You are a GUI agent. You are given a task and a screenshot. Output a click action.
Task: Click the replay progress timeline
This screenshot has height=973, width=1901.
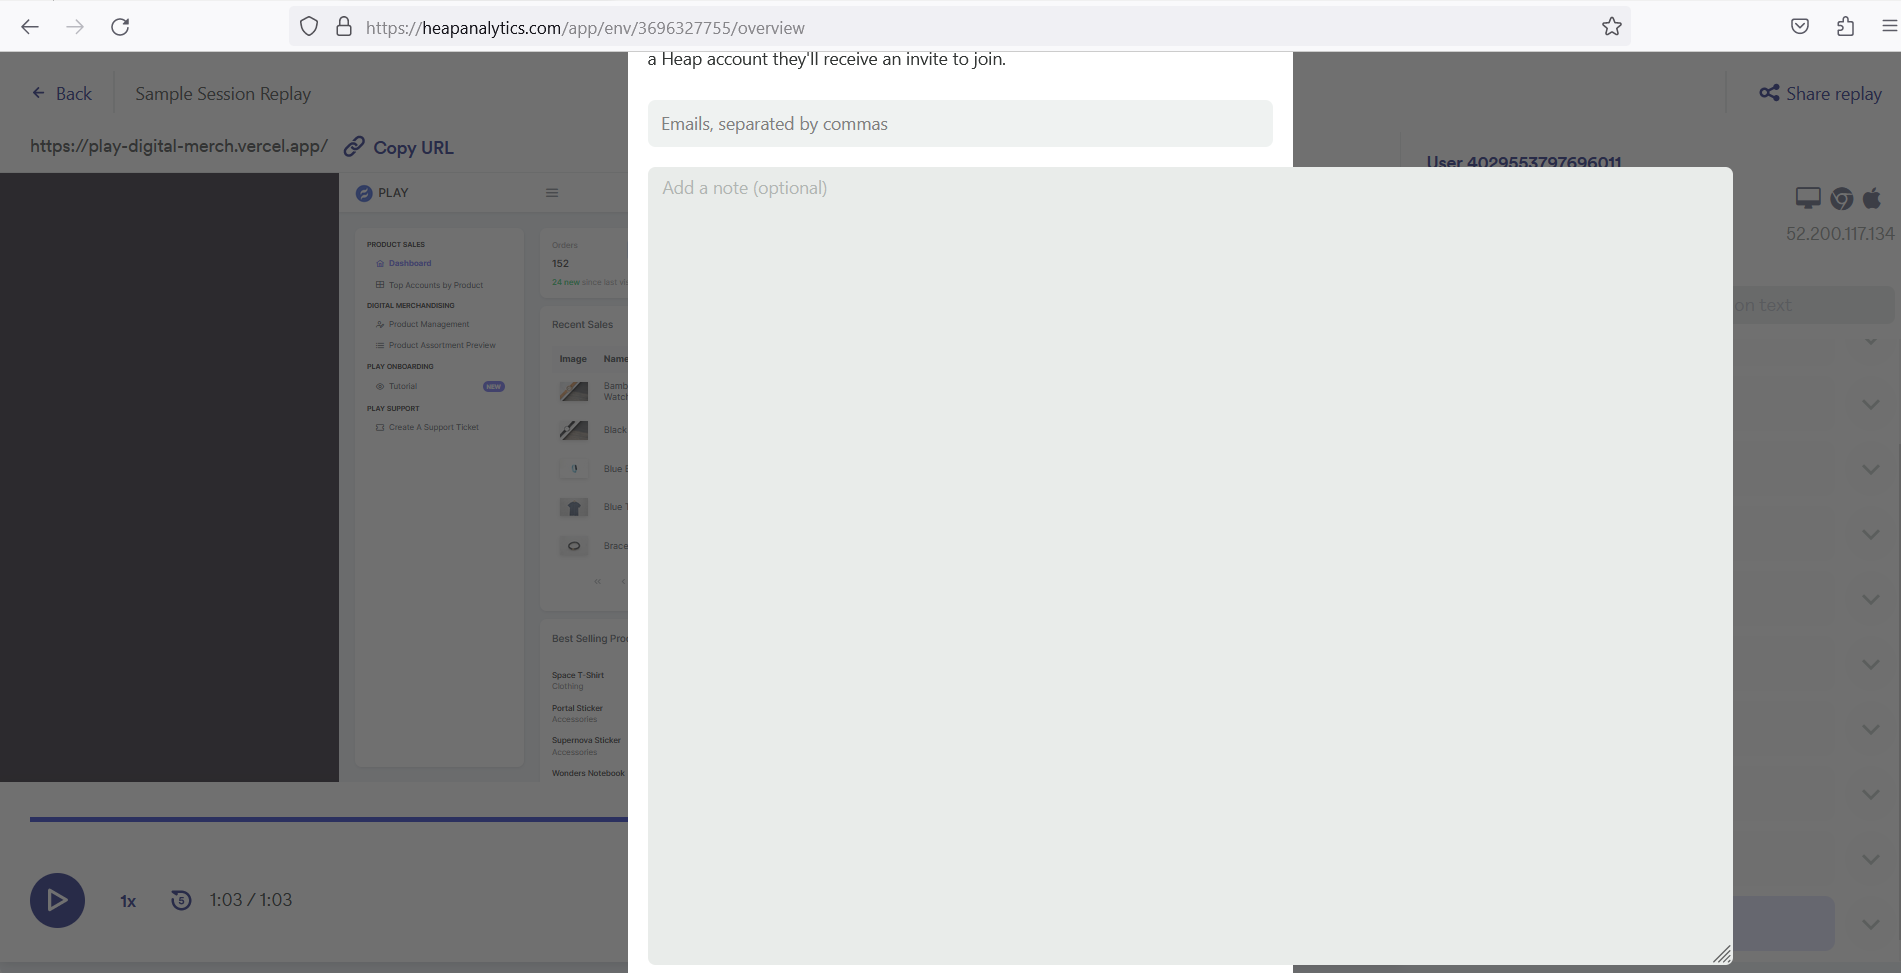click(x=329, y=819)
